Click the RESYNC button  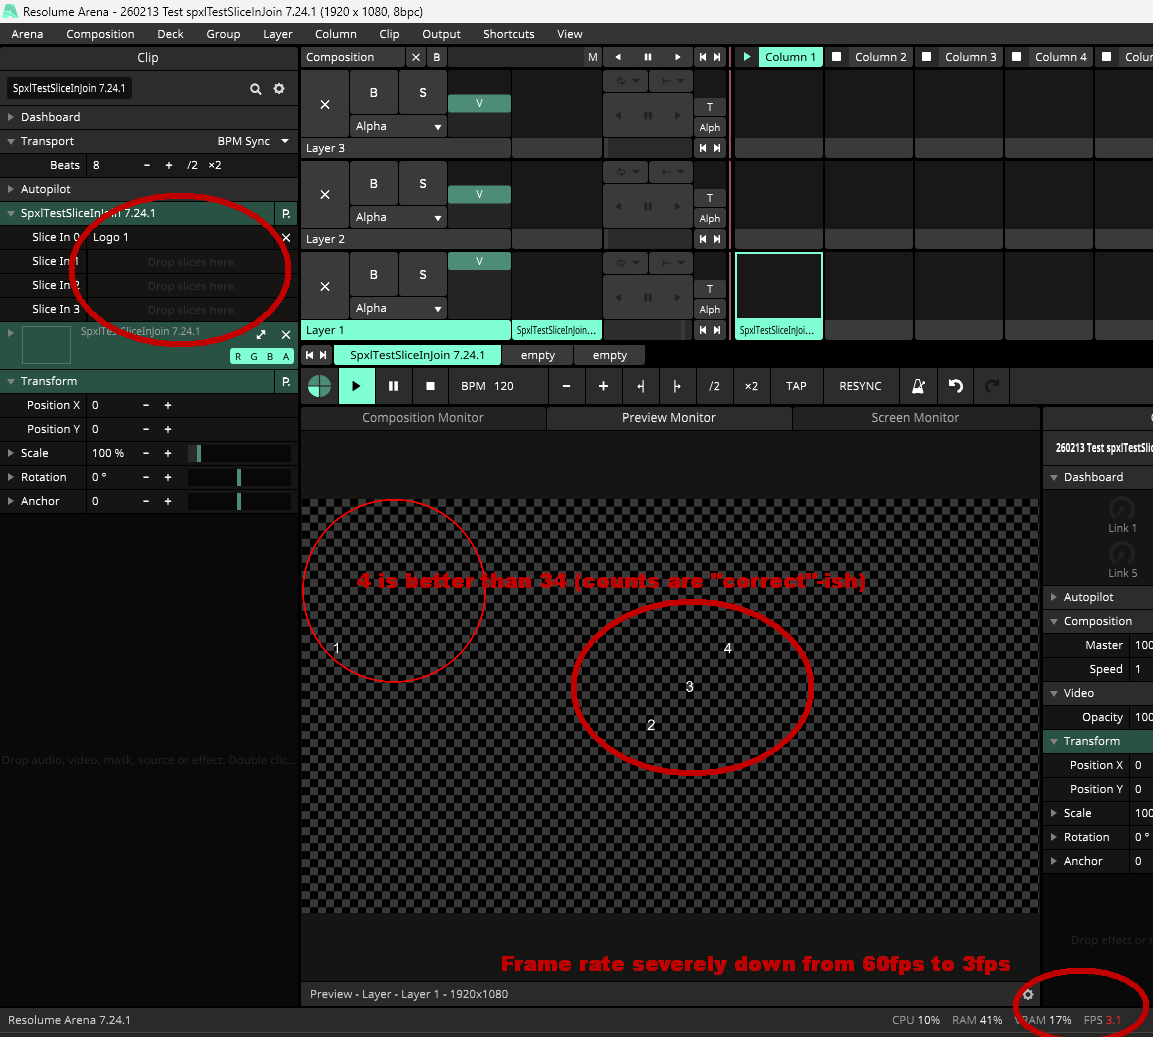click(x=860, y=386)
